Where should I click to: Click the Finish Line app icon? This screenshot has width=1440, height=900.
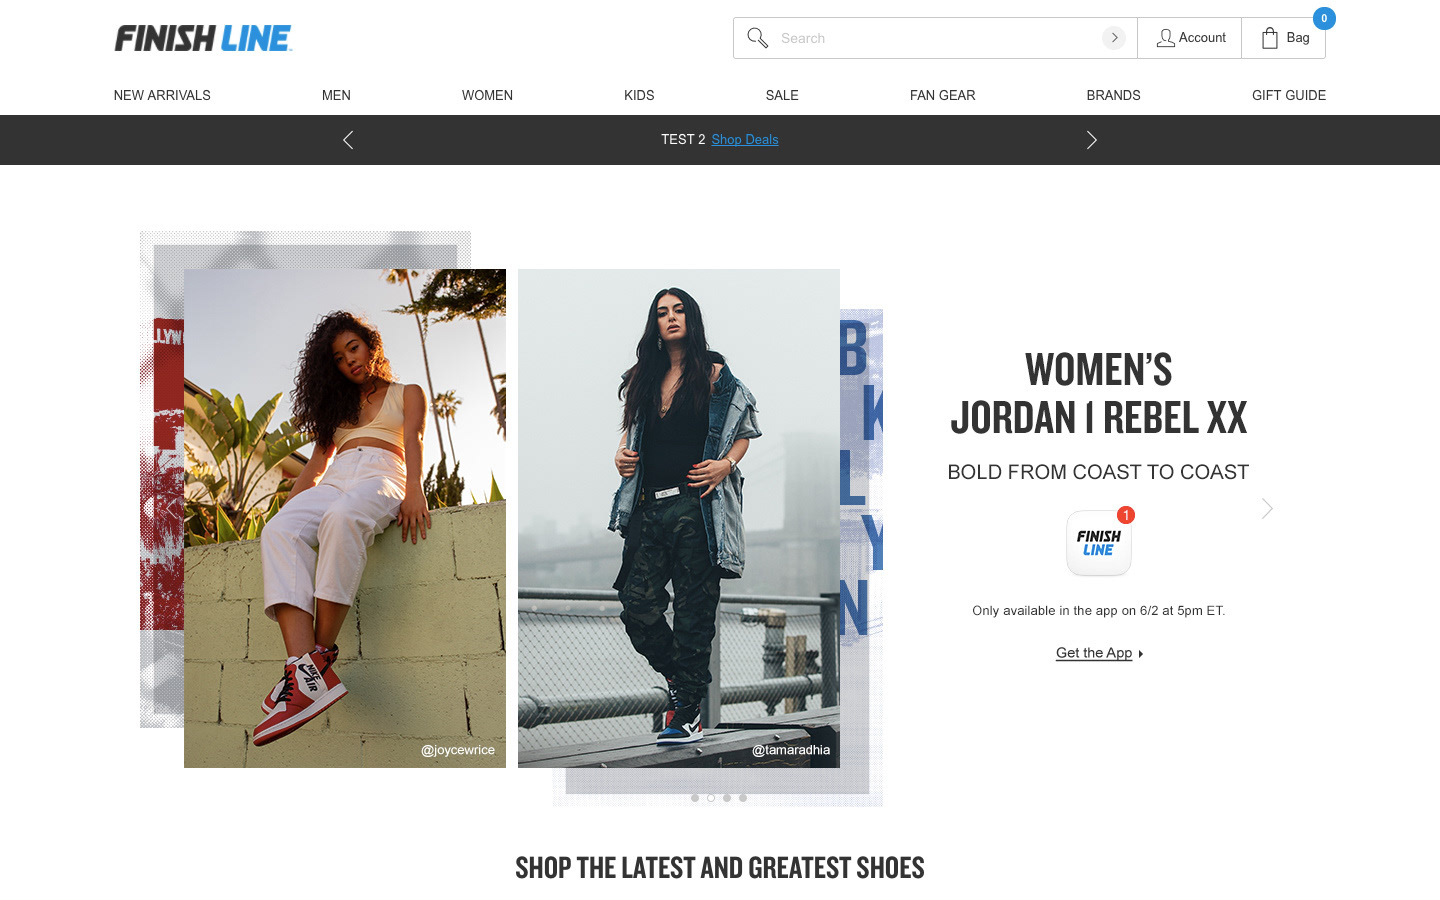point(1099,543)
